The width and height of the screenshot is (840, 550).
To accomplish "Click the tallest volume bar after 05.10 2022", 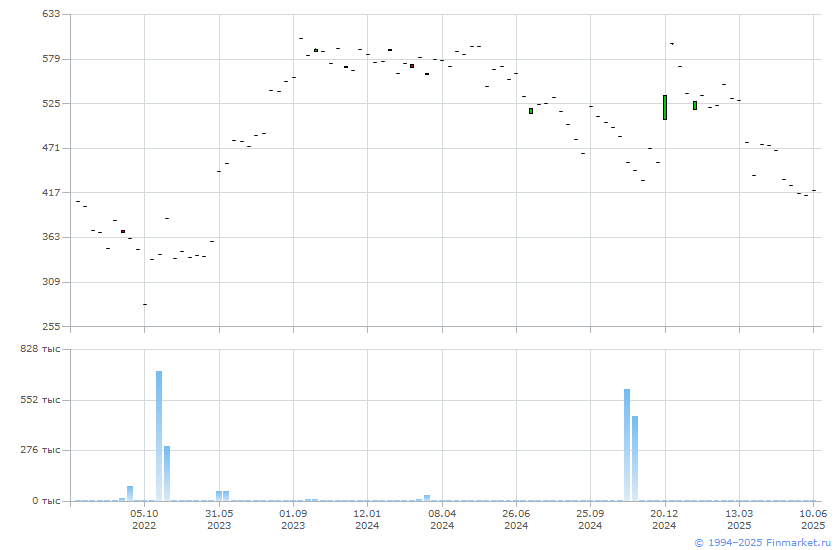I will click(x=159, y=436).
